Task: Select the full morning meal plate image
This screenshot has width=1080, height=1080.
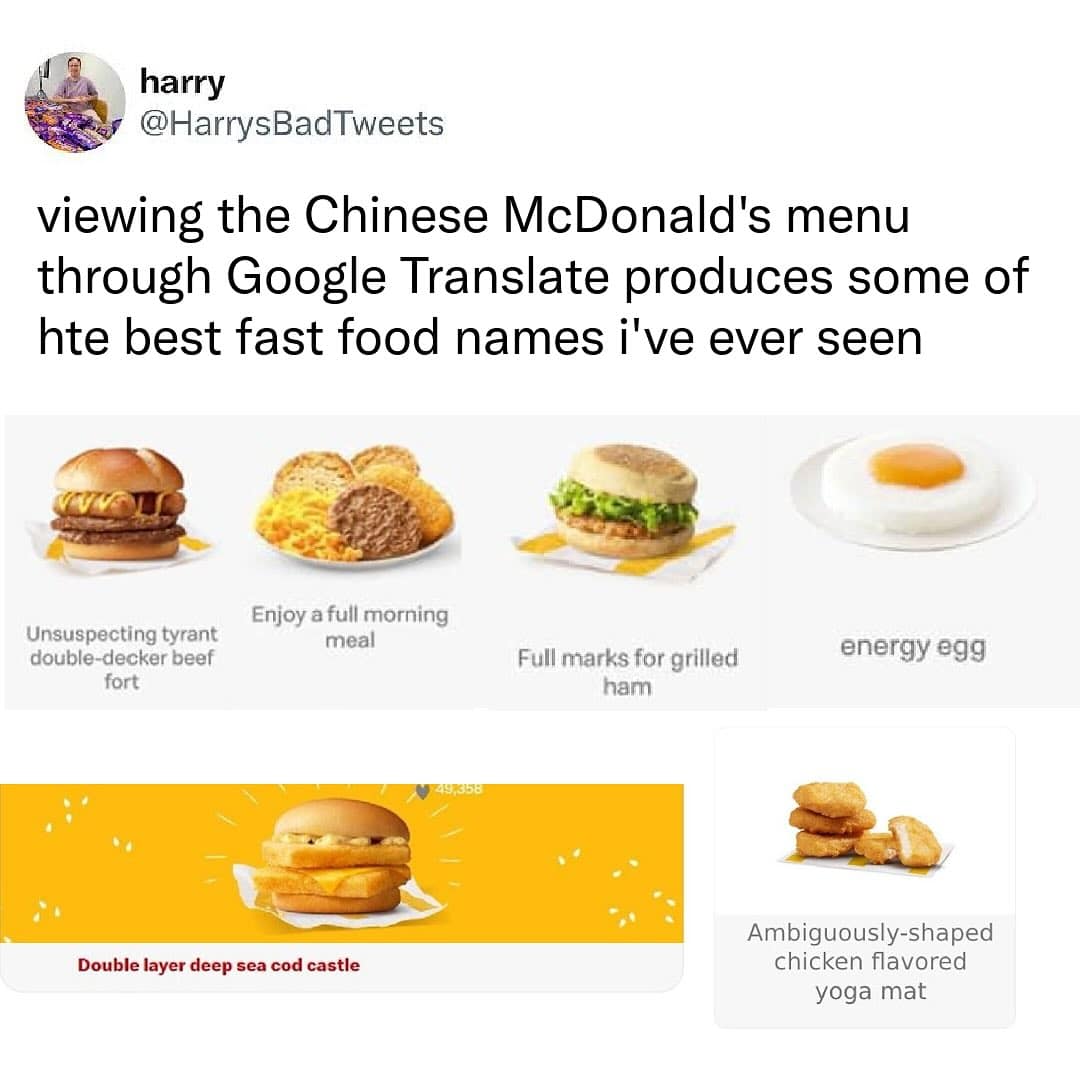Action: click(x=355, y=505)
